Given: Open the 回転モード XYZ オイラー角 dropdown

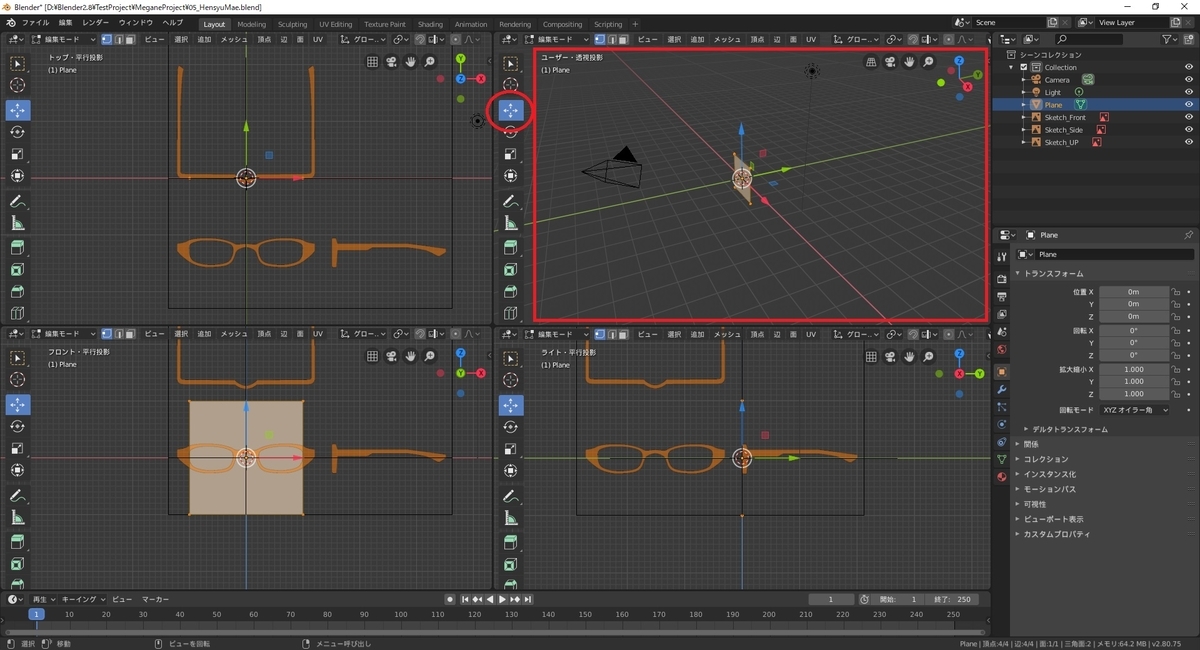Looking at the screenshot, I should 1134,410.
